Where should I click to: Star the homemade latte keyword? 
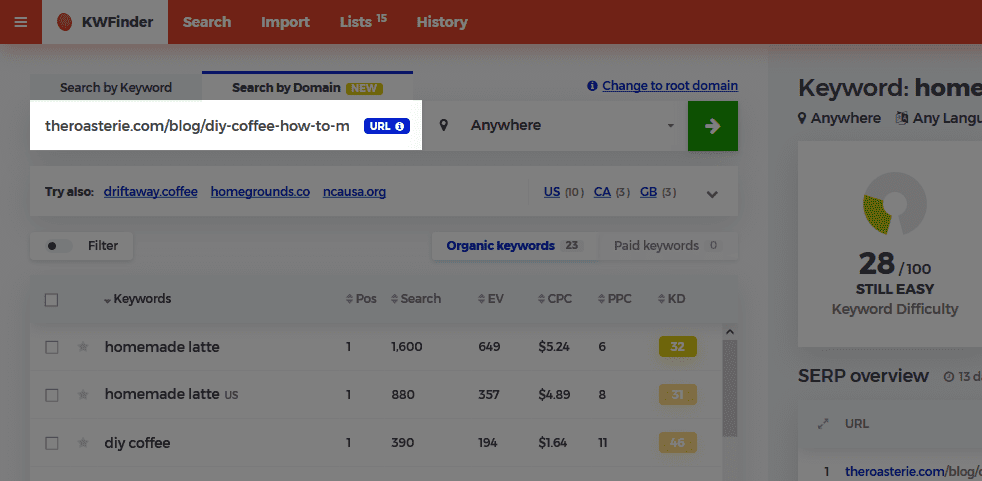[83, 346]
